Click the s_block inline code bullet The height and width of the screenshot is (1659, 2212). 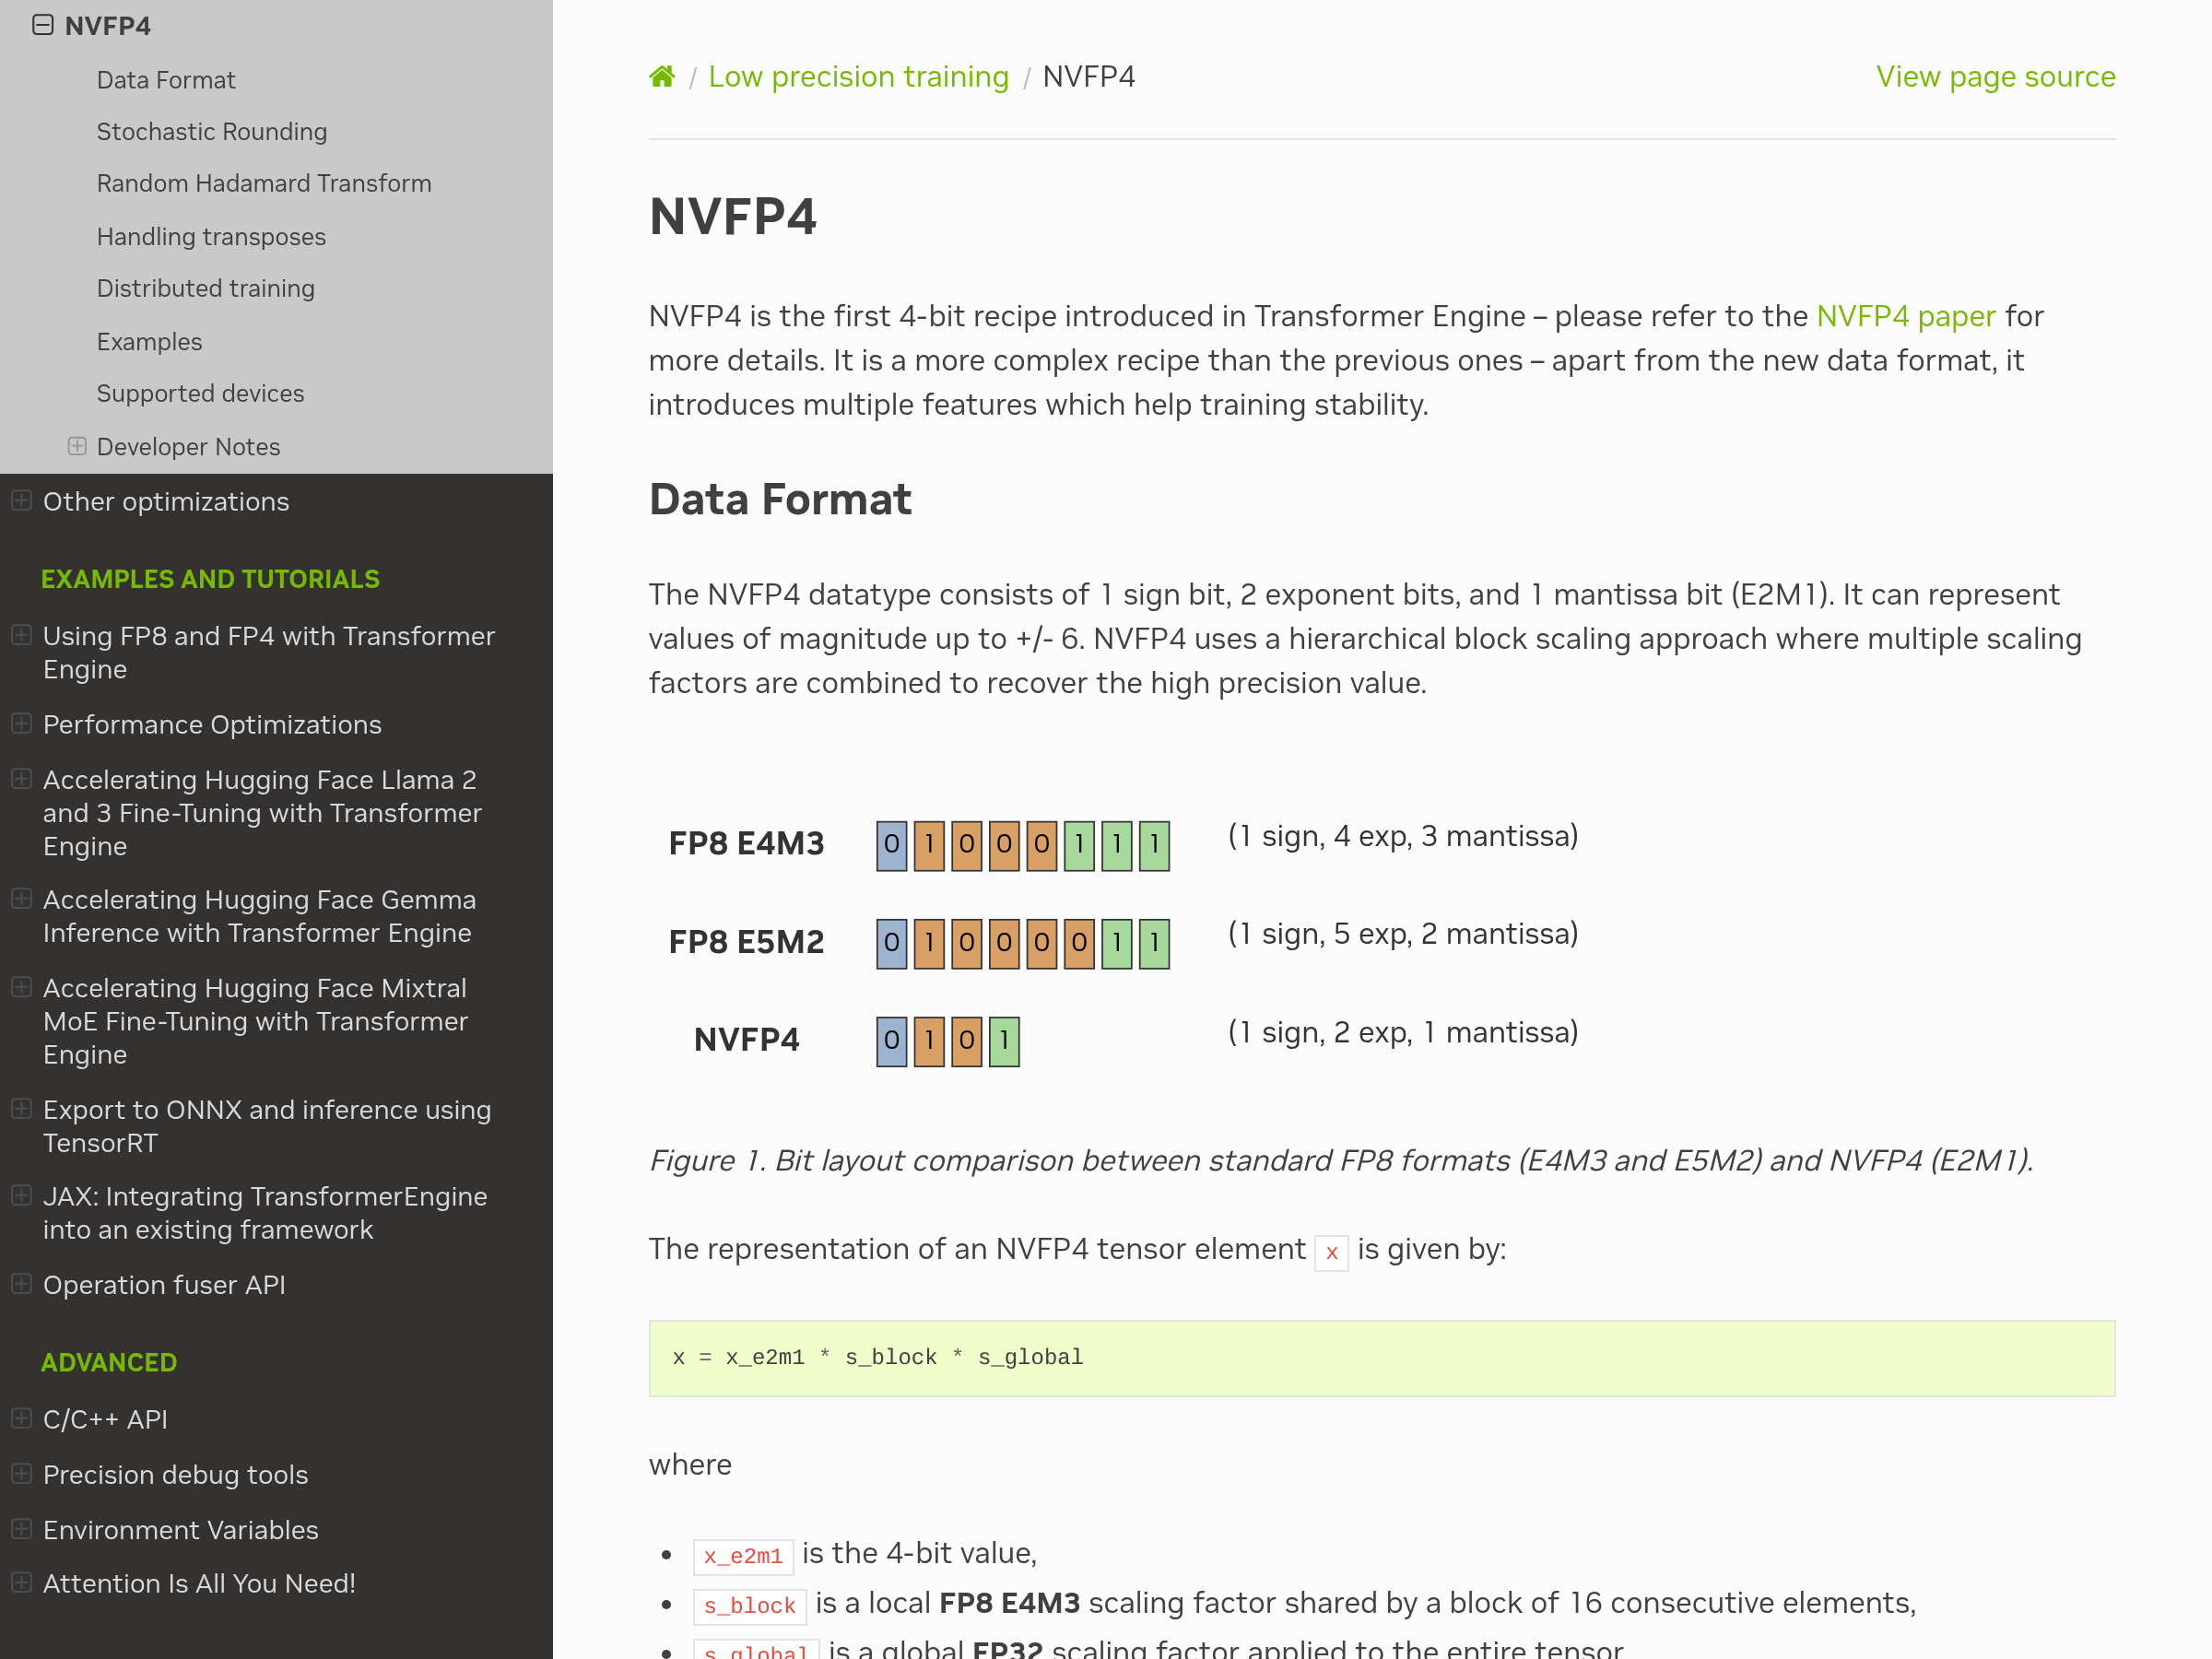tap(749, 1606)
